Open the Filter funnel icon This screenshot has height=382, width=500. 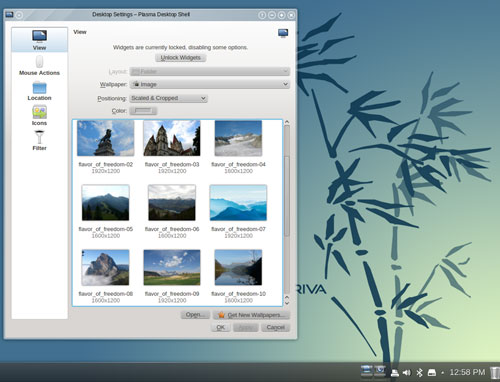[39, 137]
